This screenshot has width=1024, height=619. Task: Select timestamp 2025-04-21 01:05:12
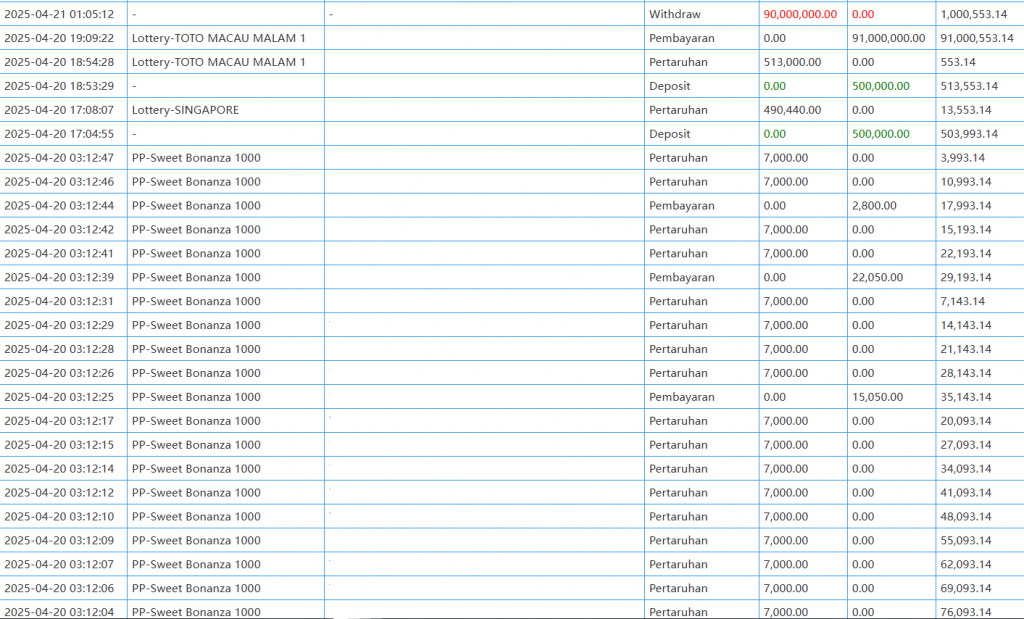pos(59,14)
